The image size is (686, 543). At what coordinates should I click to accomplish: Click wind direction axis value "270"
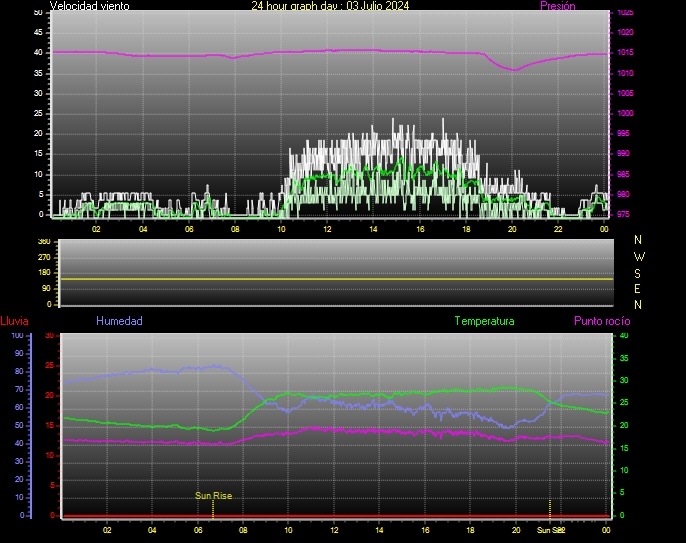(44, 257)
